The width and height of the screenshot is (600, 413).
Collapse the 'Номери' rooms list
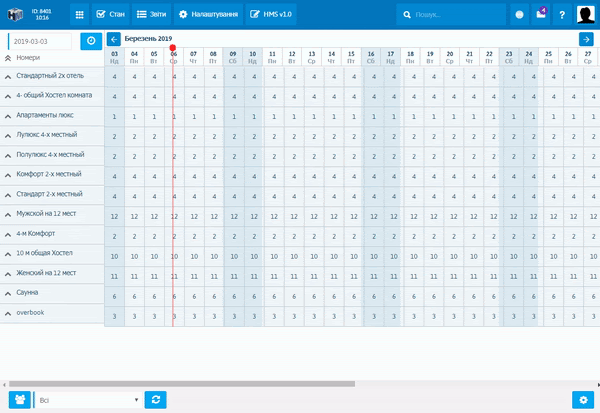coord(8,60)
